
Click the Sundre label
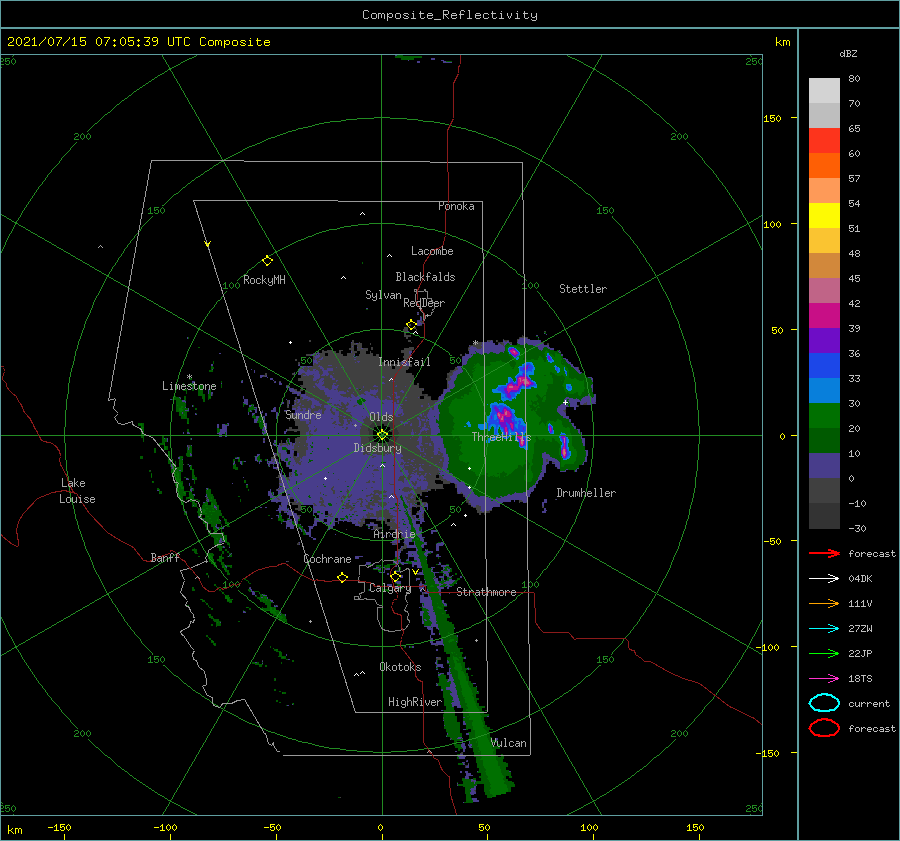coord(303,414)
